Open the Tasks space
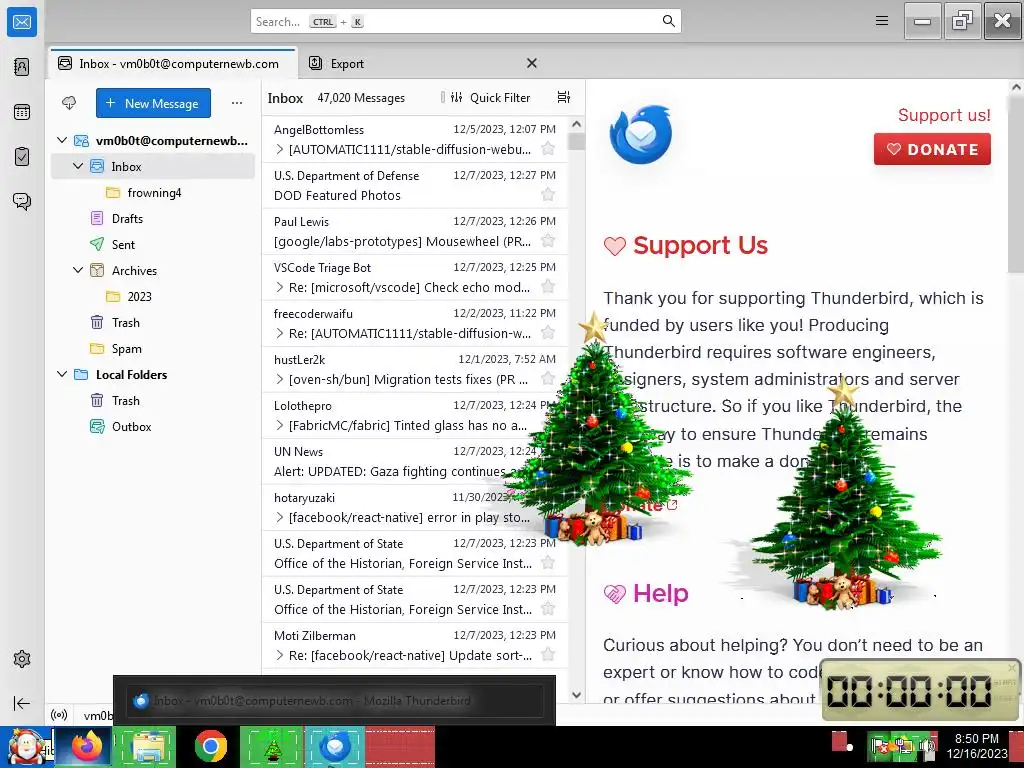This screenshot has width=1024, height=768. 22,157
